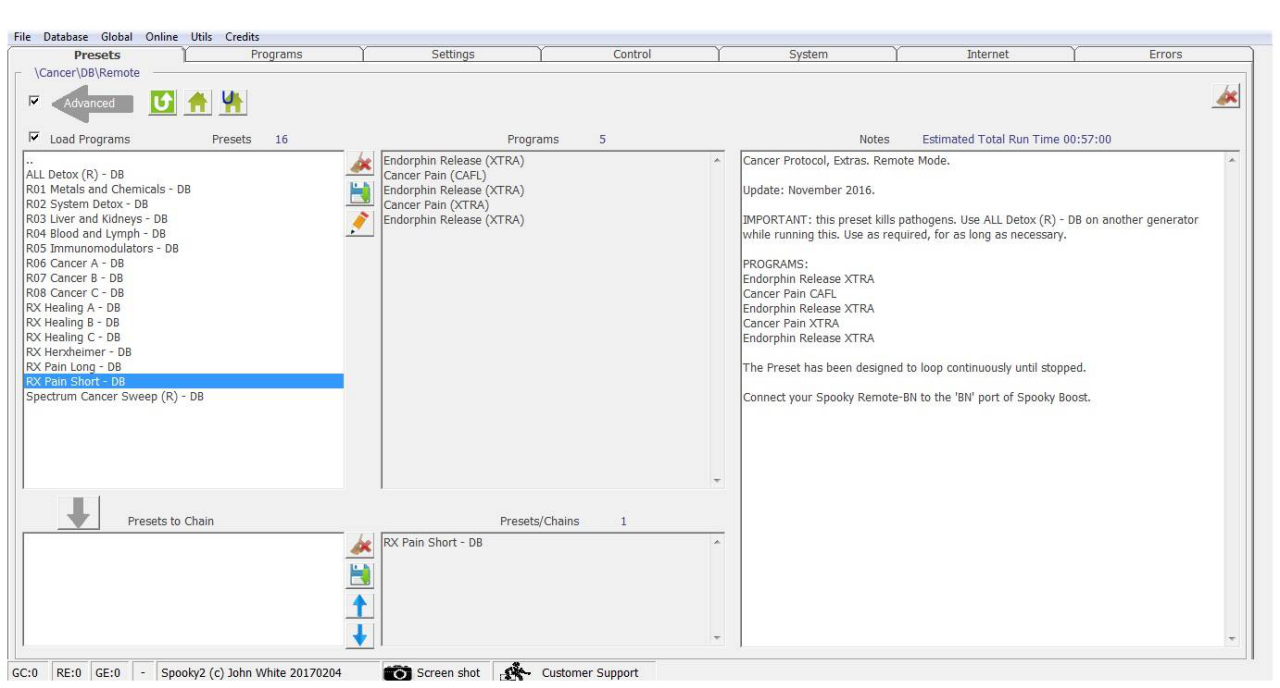
Task: Click the camera Screen shot icon
Action: (x=397, y=673)
